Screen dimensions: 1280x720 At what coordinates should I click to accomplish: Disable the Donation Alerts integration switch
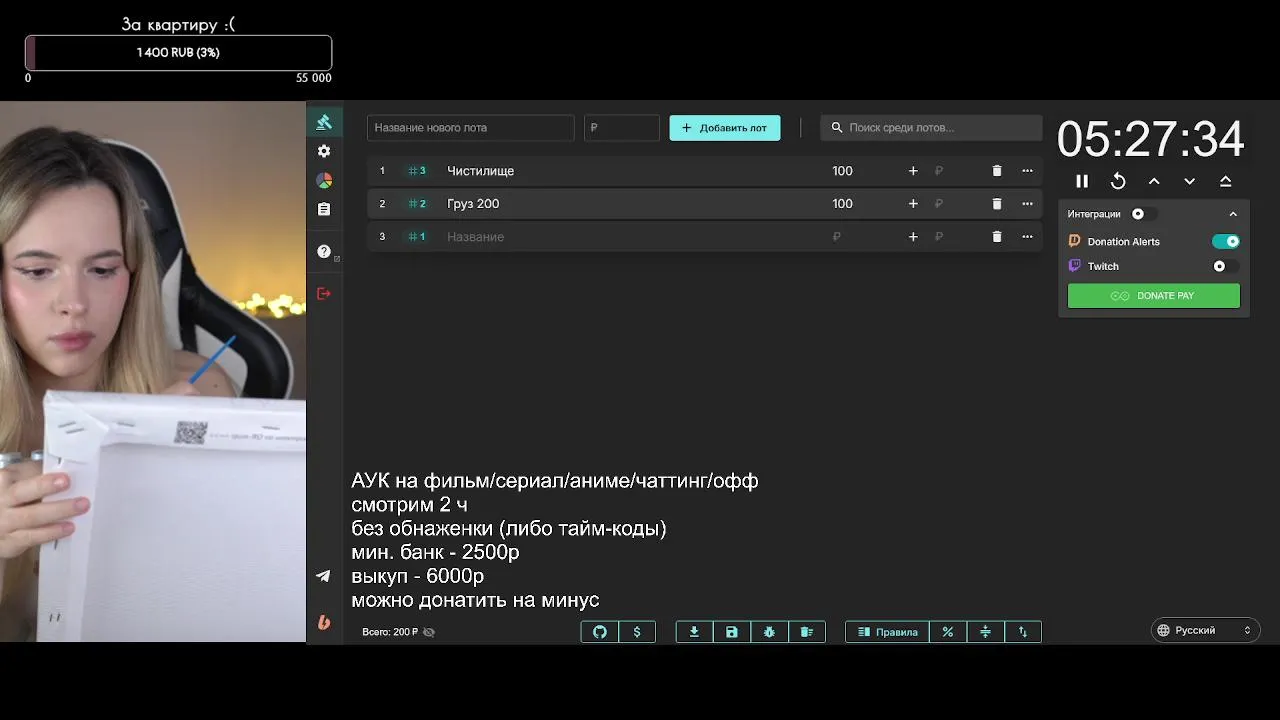click(x=1226, y=241)
